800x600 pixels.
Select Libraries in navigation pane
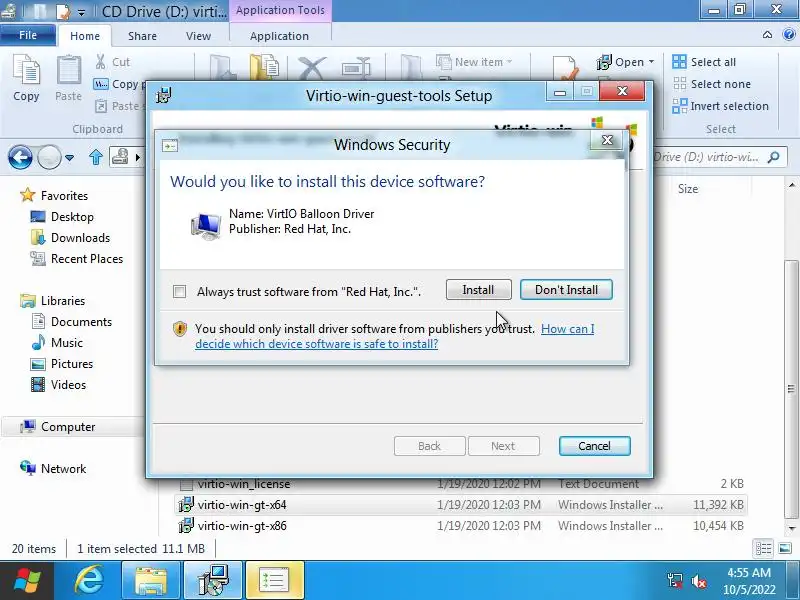click(52, 301)
